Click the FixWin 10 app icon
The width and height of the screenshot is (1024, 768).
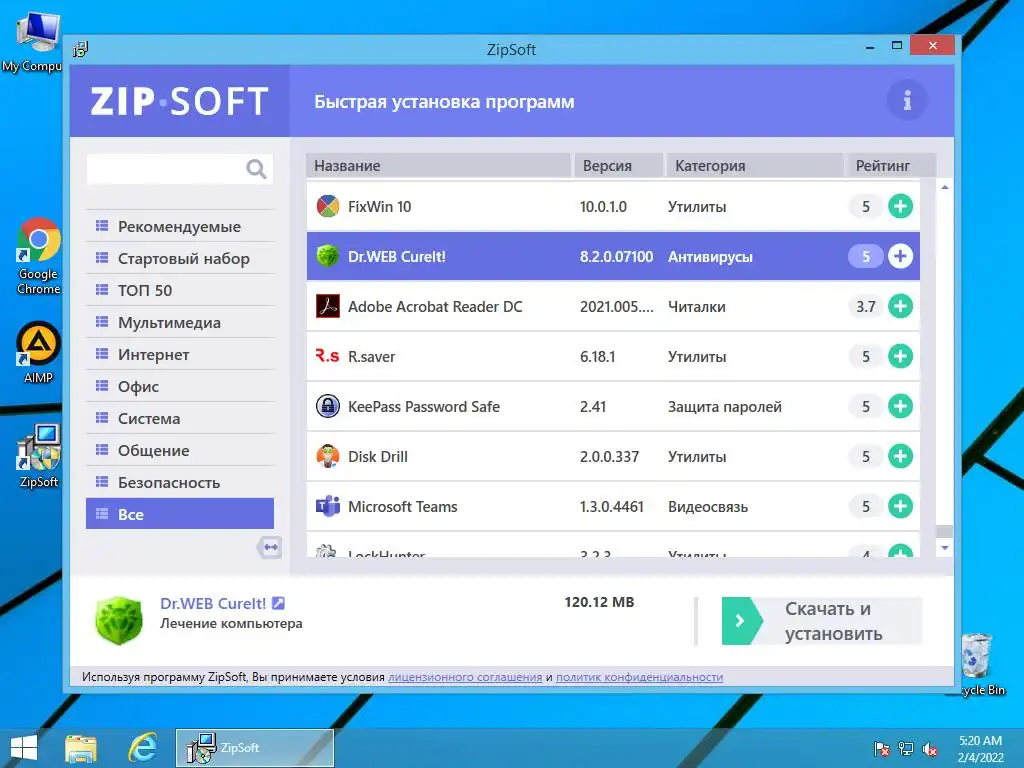coord(328,206)
